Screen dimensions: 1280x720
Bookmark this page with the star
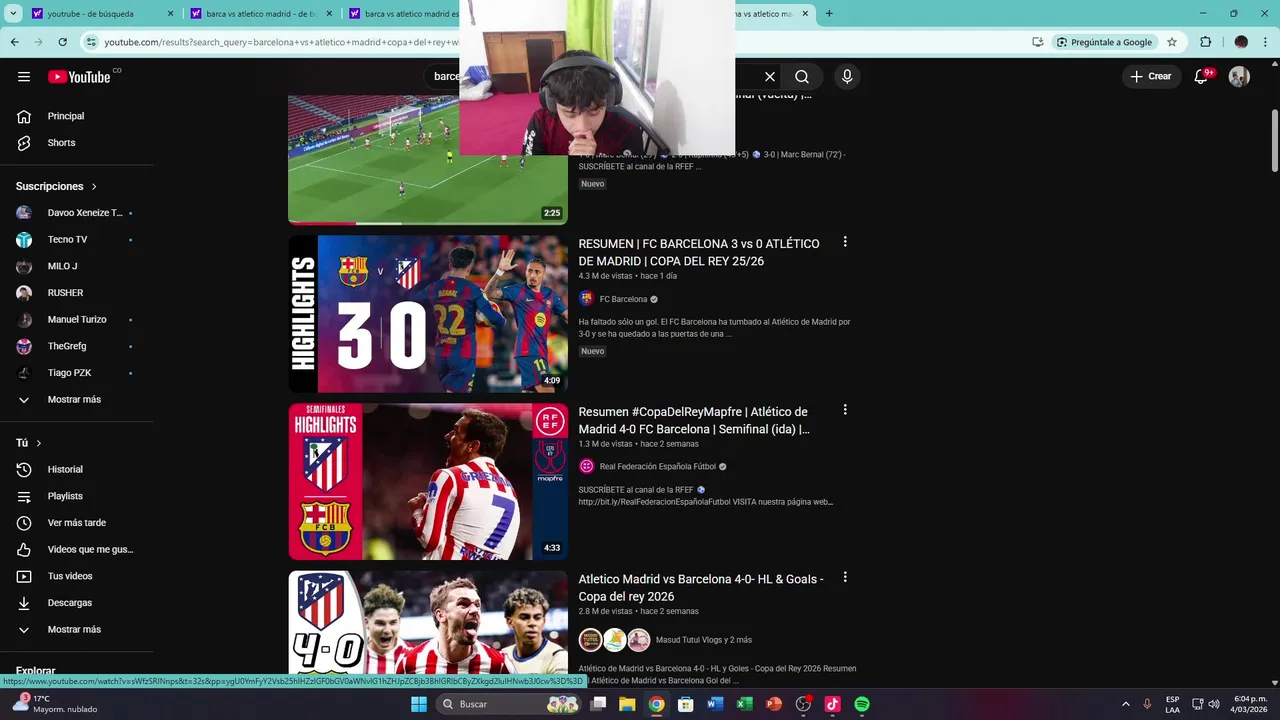[1172, 42]
